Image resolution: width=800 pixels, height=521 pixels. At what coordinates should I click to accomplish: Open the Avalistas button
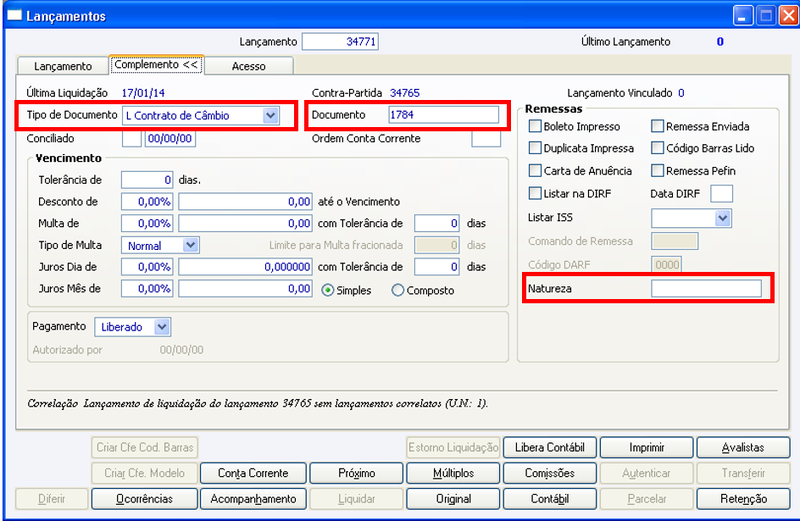click(x=743, y=448)
